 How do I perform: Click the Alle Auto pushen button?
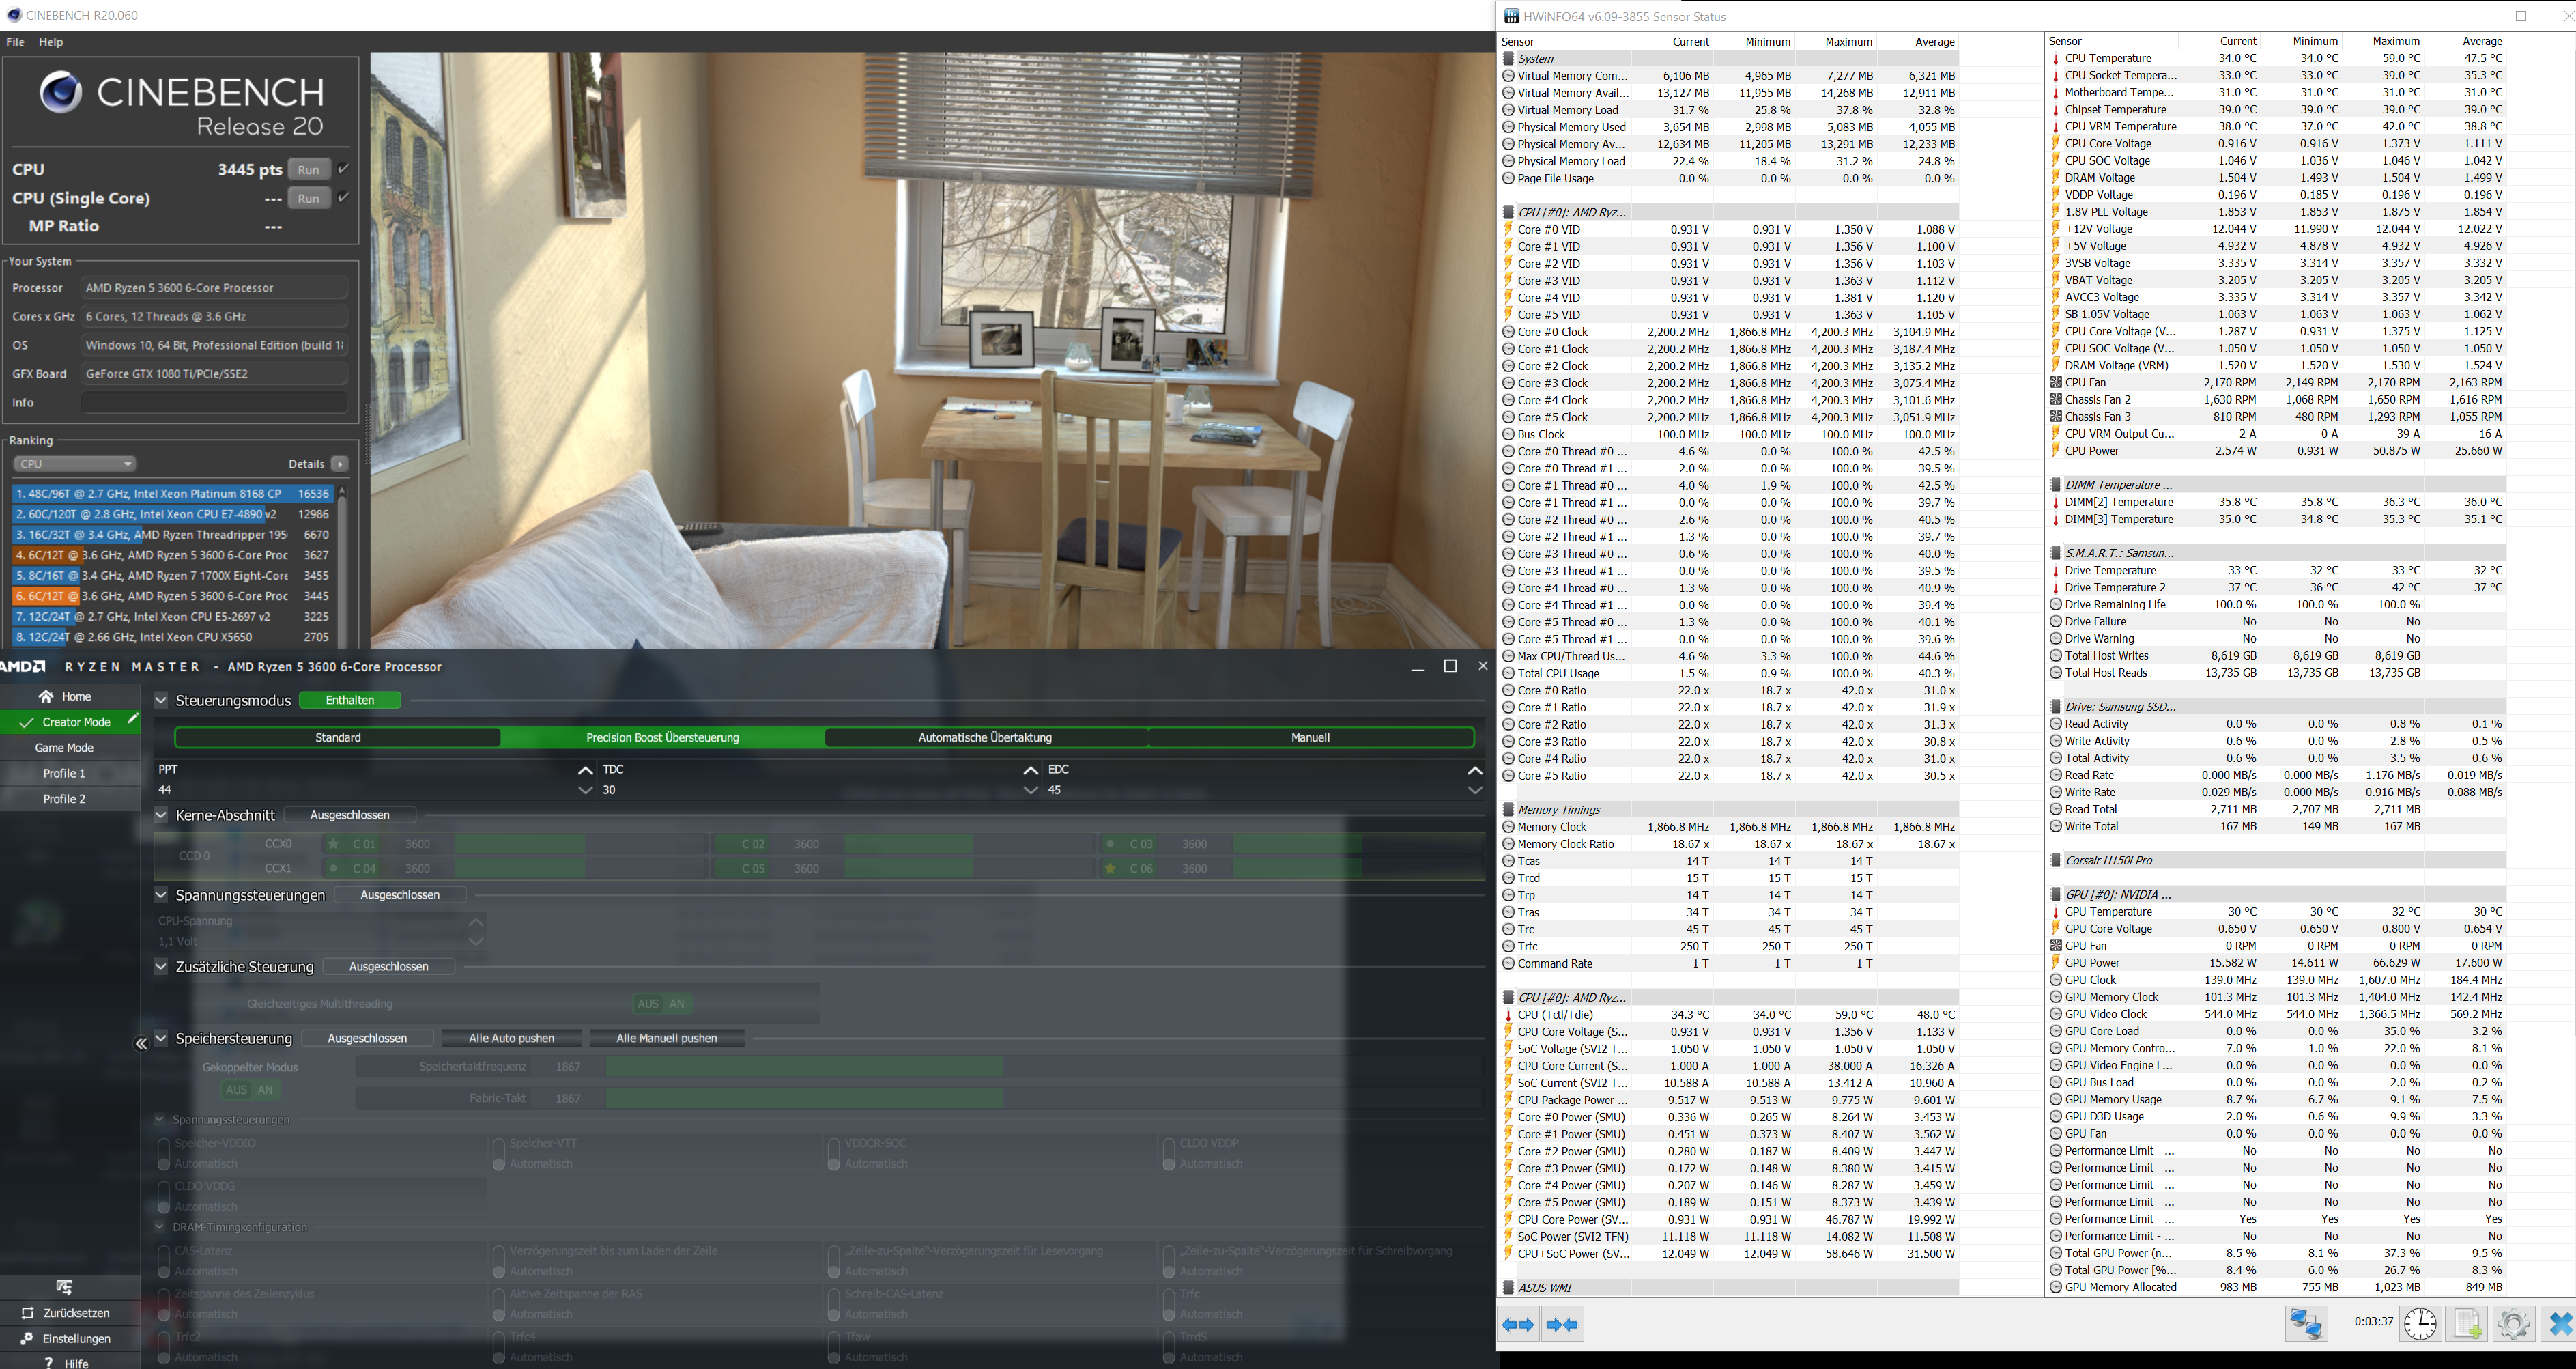(x=511, y=1038)
